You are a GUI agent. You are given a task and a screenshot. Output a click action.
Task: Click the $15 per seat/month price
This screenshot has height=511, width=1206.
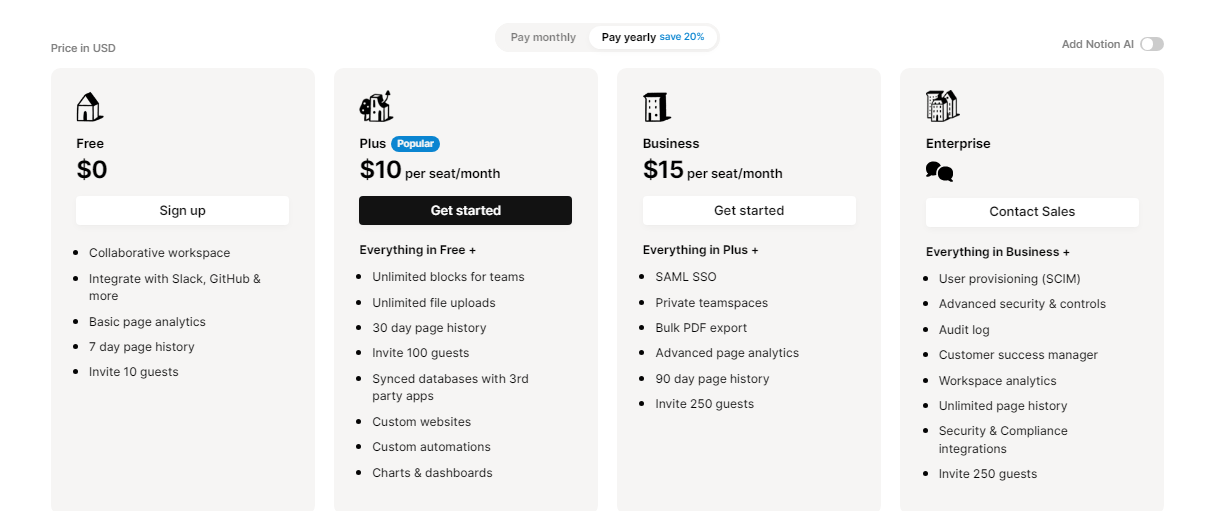pos(713,171)
